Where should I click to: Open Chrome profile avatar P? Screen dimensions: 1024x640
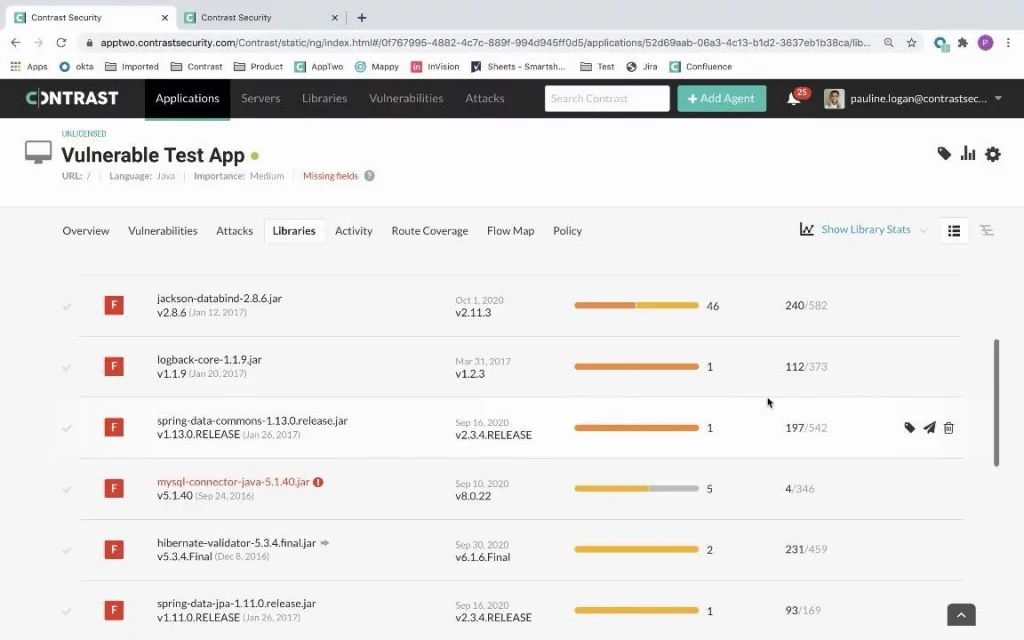pyautogui.click(x=985, y=42)
